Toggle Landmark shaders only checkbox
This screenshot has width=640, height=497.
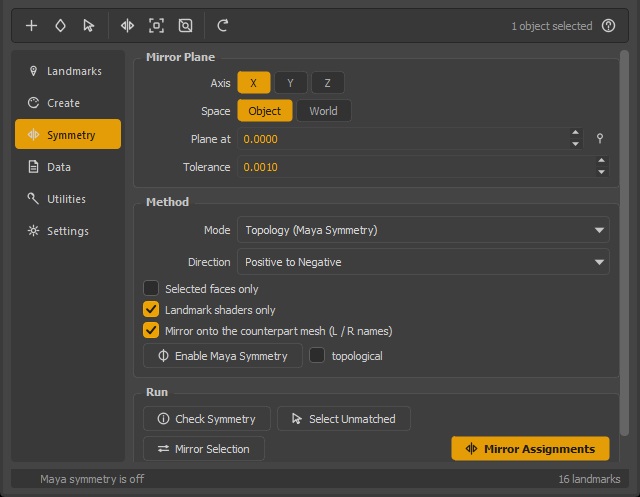click(x=151, y=309)
